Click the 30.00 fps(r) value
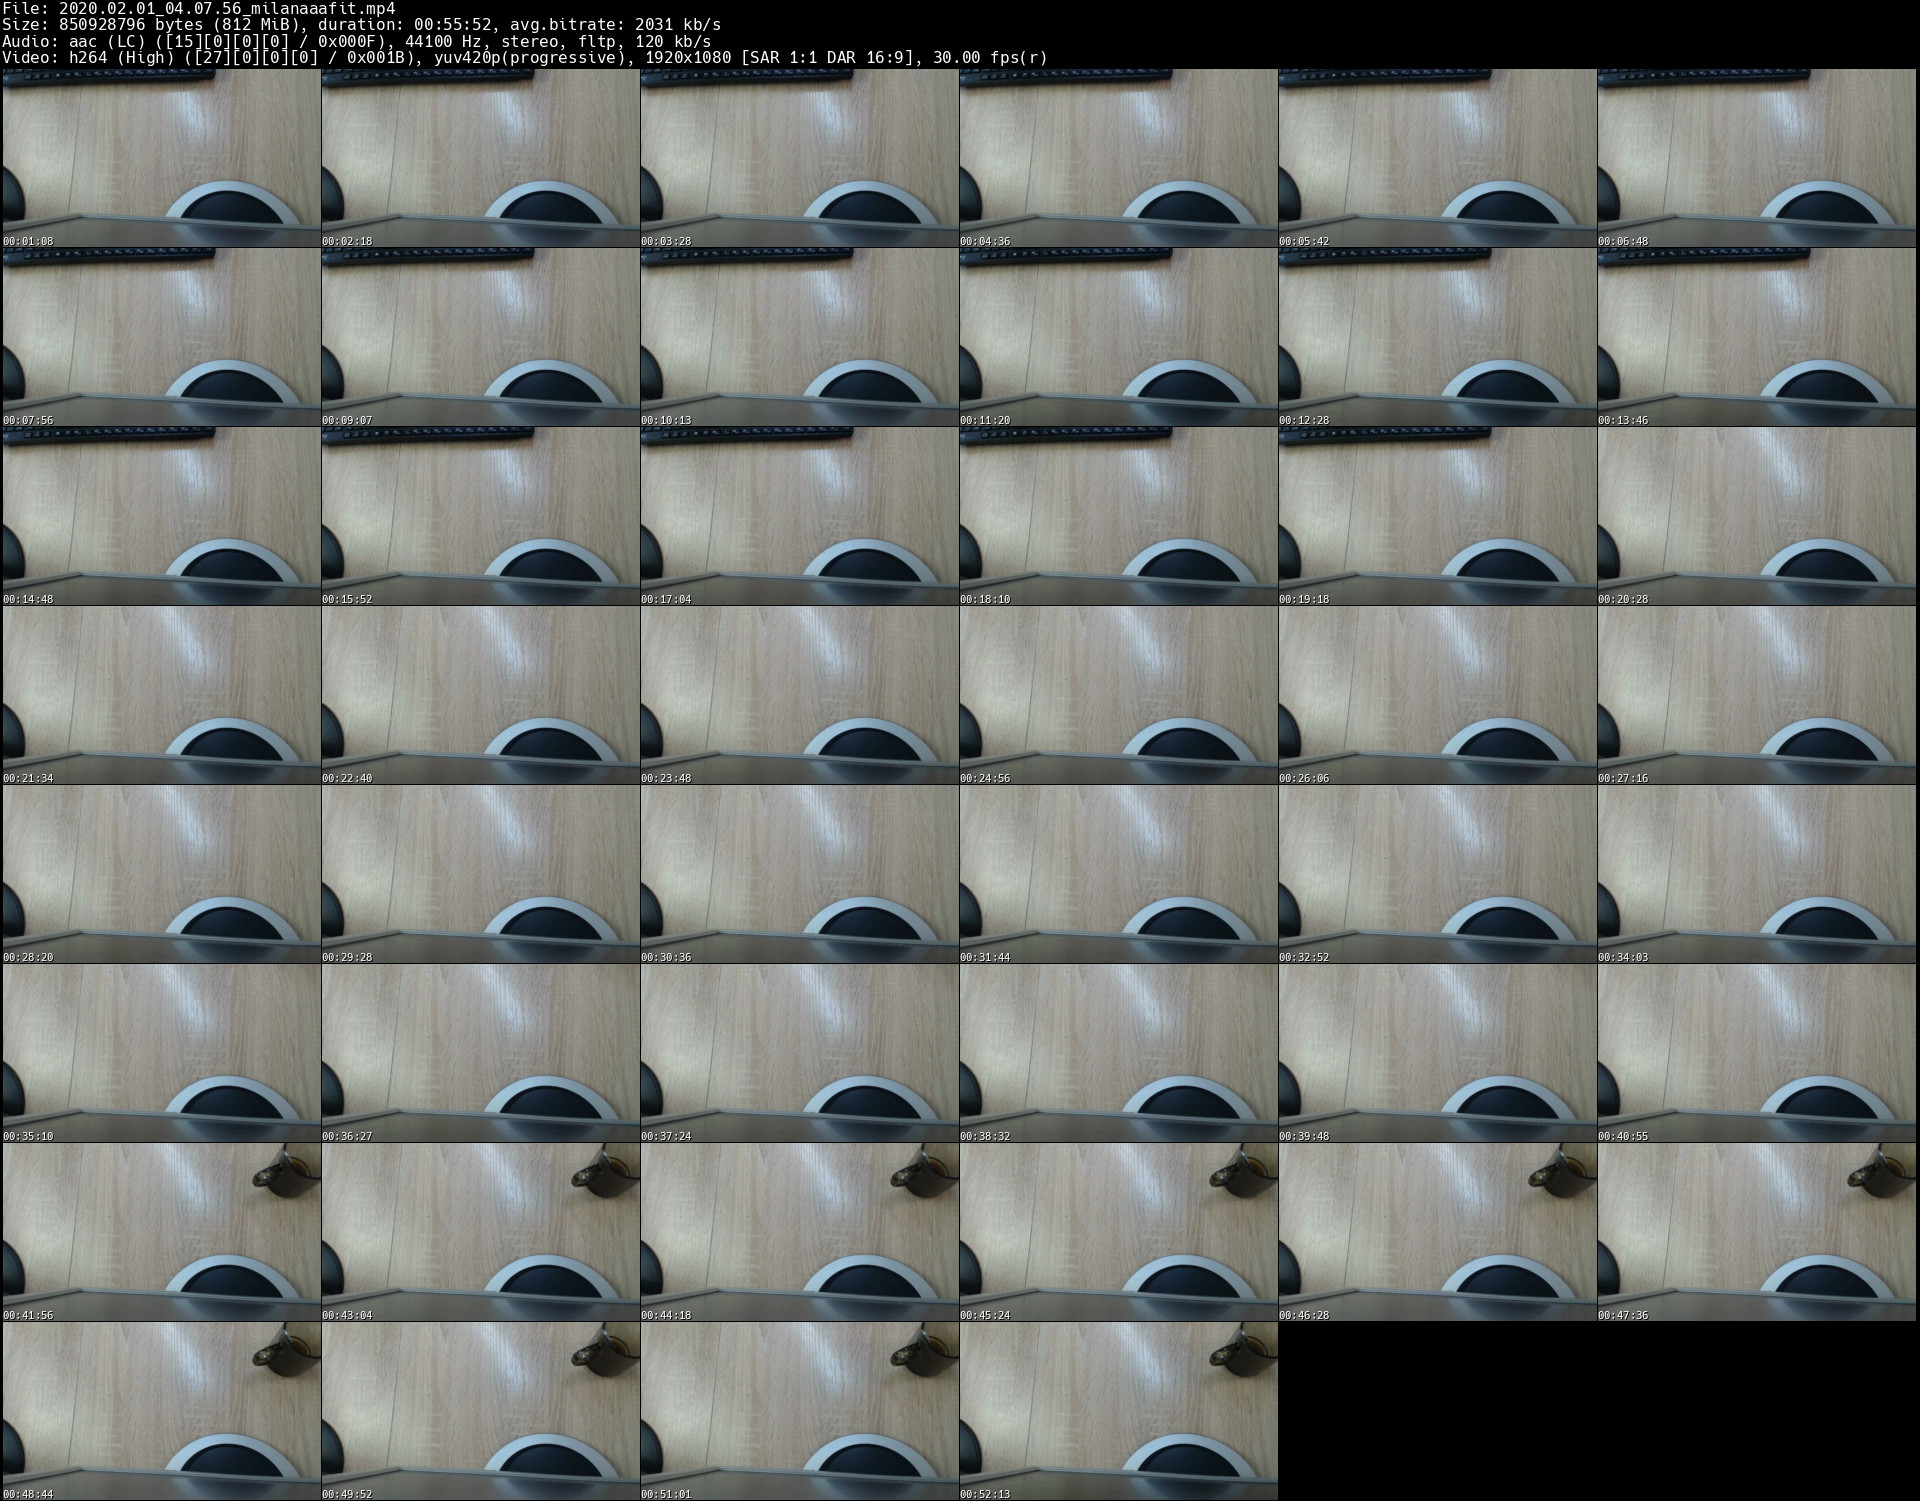The width and height of the screenshot is (1920, 1501). pos(990,58)
